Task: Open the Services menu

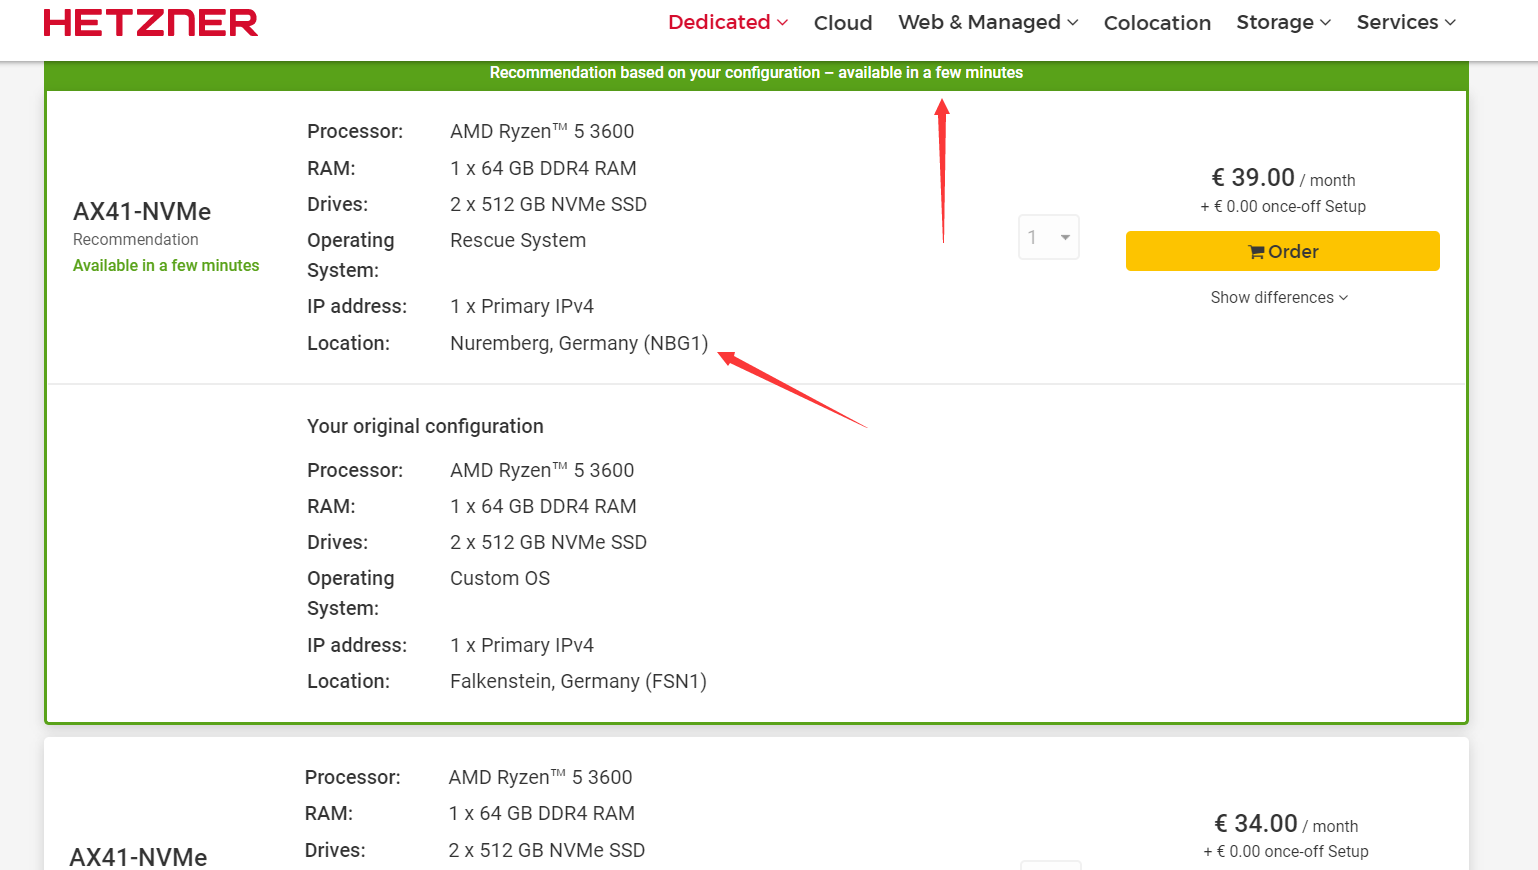Action: coord(1406,22)
